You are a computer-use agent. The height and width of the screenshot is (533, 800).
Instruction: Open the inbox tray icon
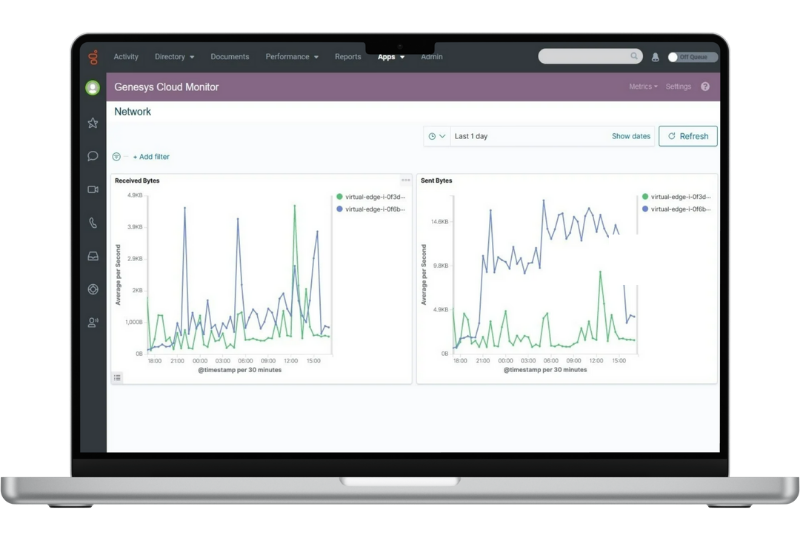(93, 256)
